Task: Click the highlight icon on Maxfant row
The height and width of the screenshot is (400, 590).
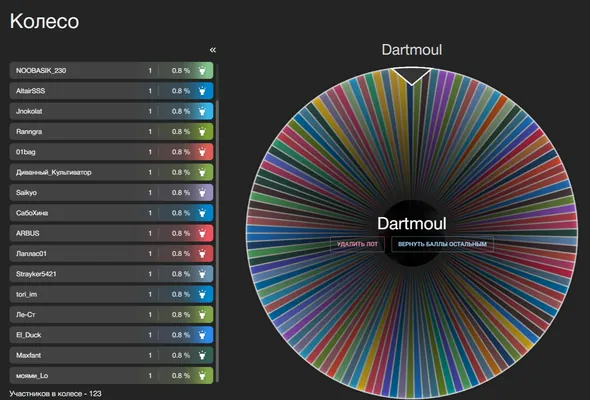Action: 202,355
